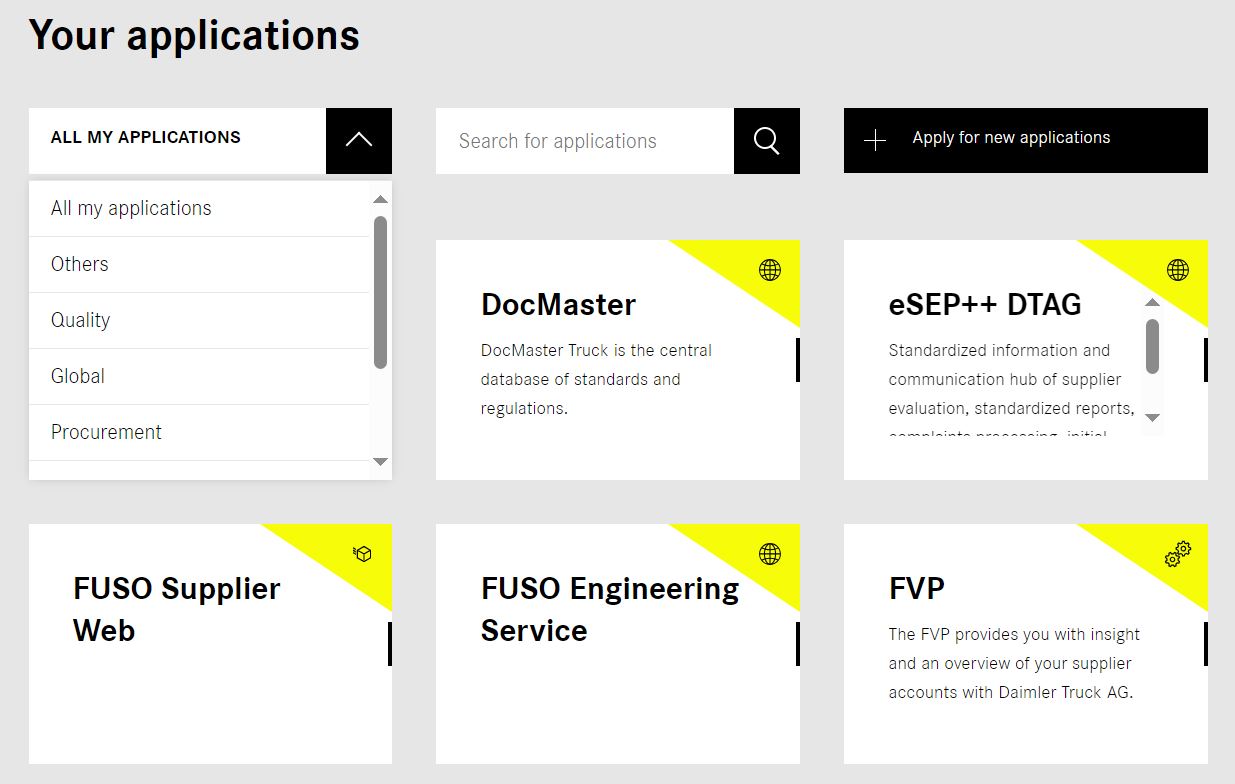
Task: Collapse the All My Applications dropdown chevron
Action: click(358, 141)
